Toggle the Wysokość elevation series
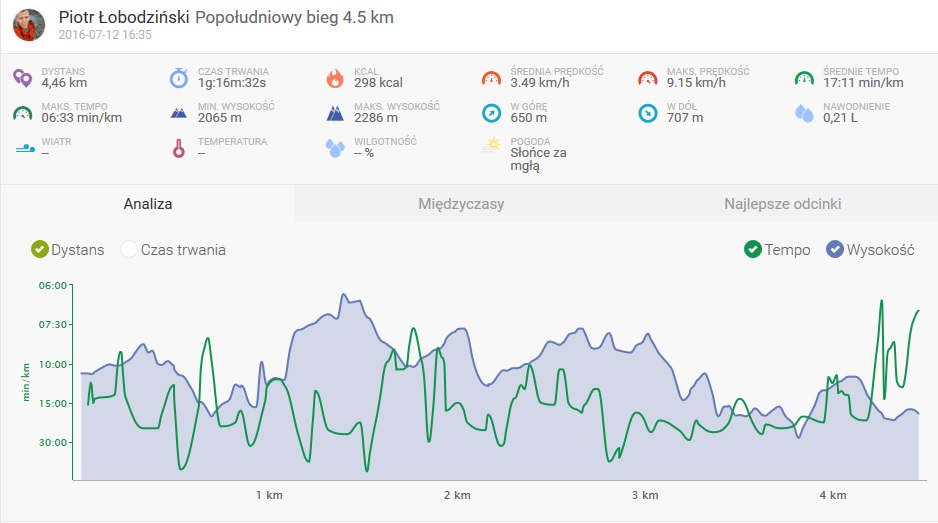Screen dimensions: 938x523 [x=835, y=250]
